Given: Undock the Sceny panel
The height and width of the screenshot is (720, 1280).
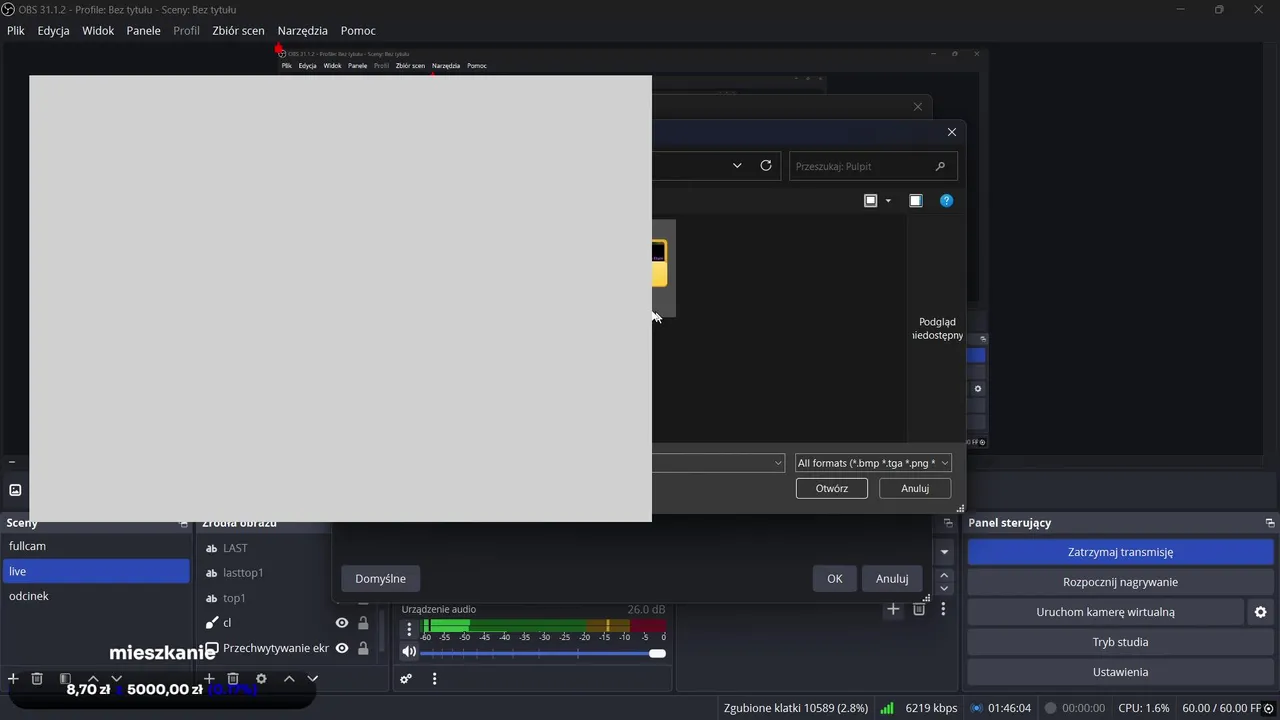Looking at the screenshot, I should tap(183, 523).
